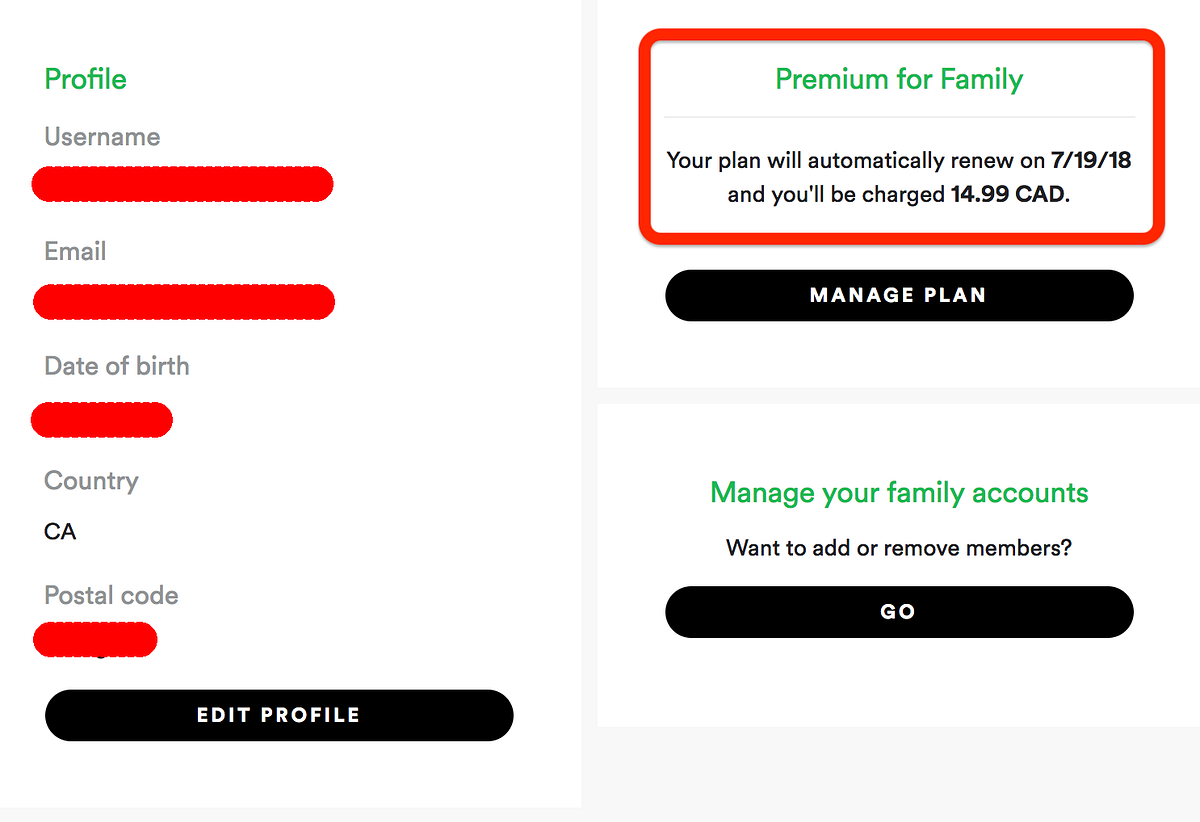Click the EDIT PROFILE button
1200x822 pixels.
[x=278, y=715]
